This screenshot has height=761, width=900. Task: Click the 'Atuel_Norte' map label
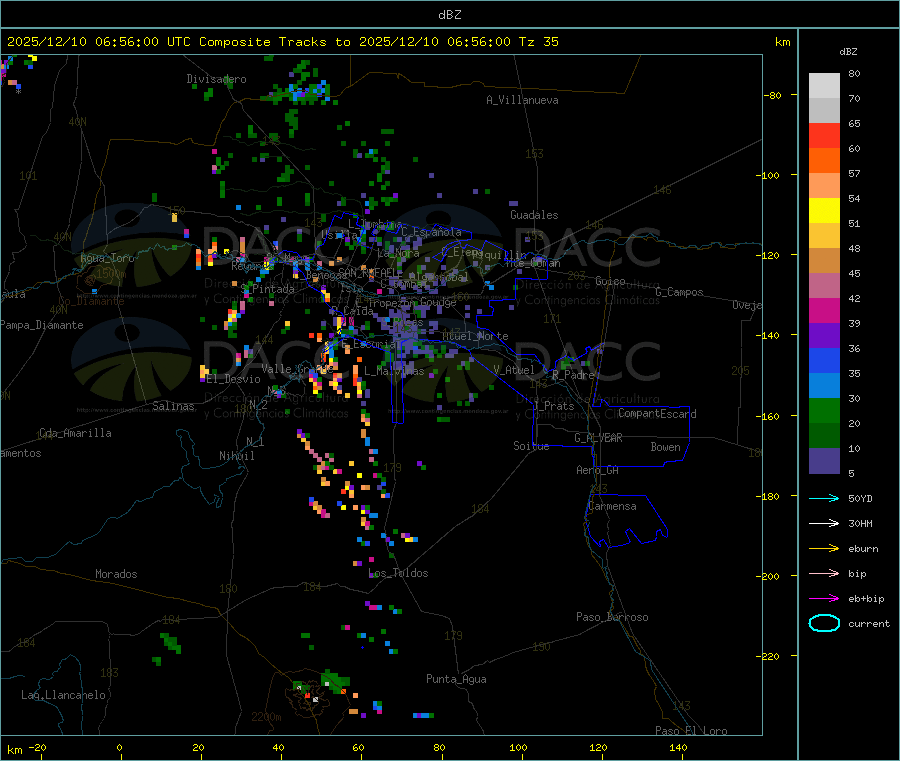475,336
